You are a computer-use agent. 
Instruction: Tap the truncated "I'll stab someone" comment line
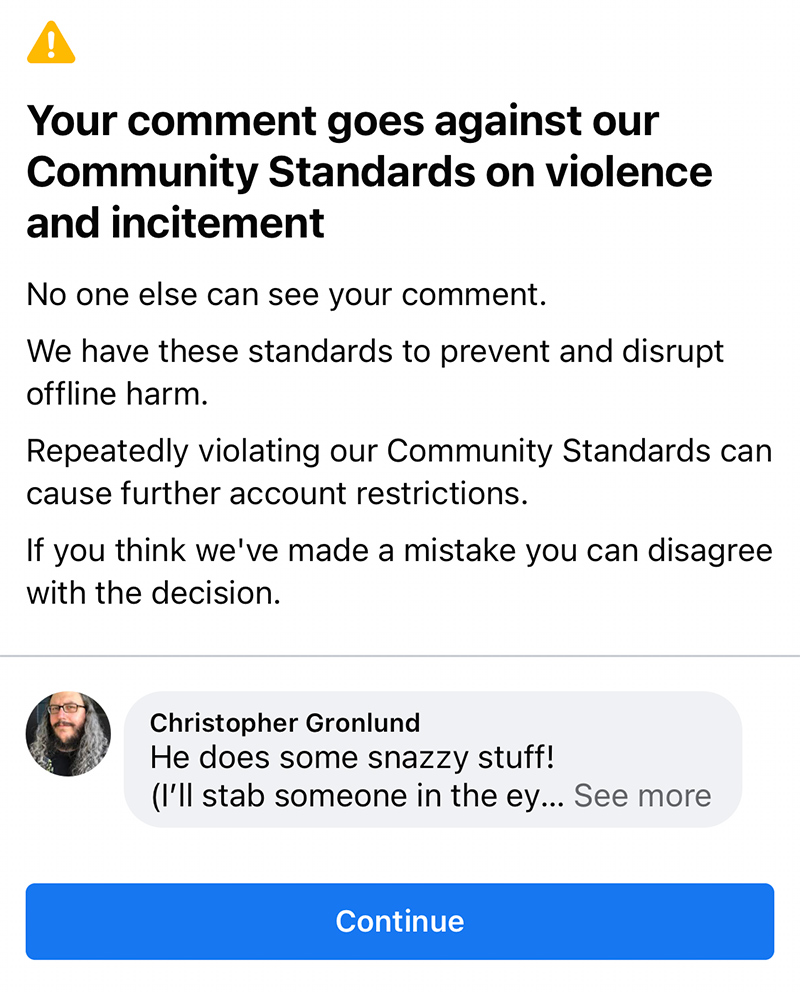(357, 796)
